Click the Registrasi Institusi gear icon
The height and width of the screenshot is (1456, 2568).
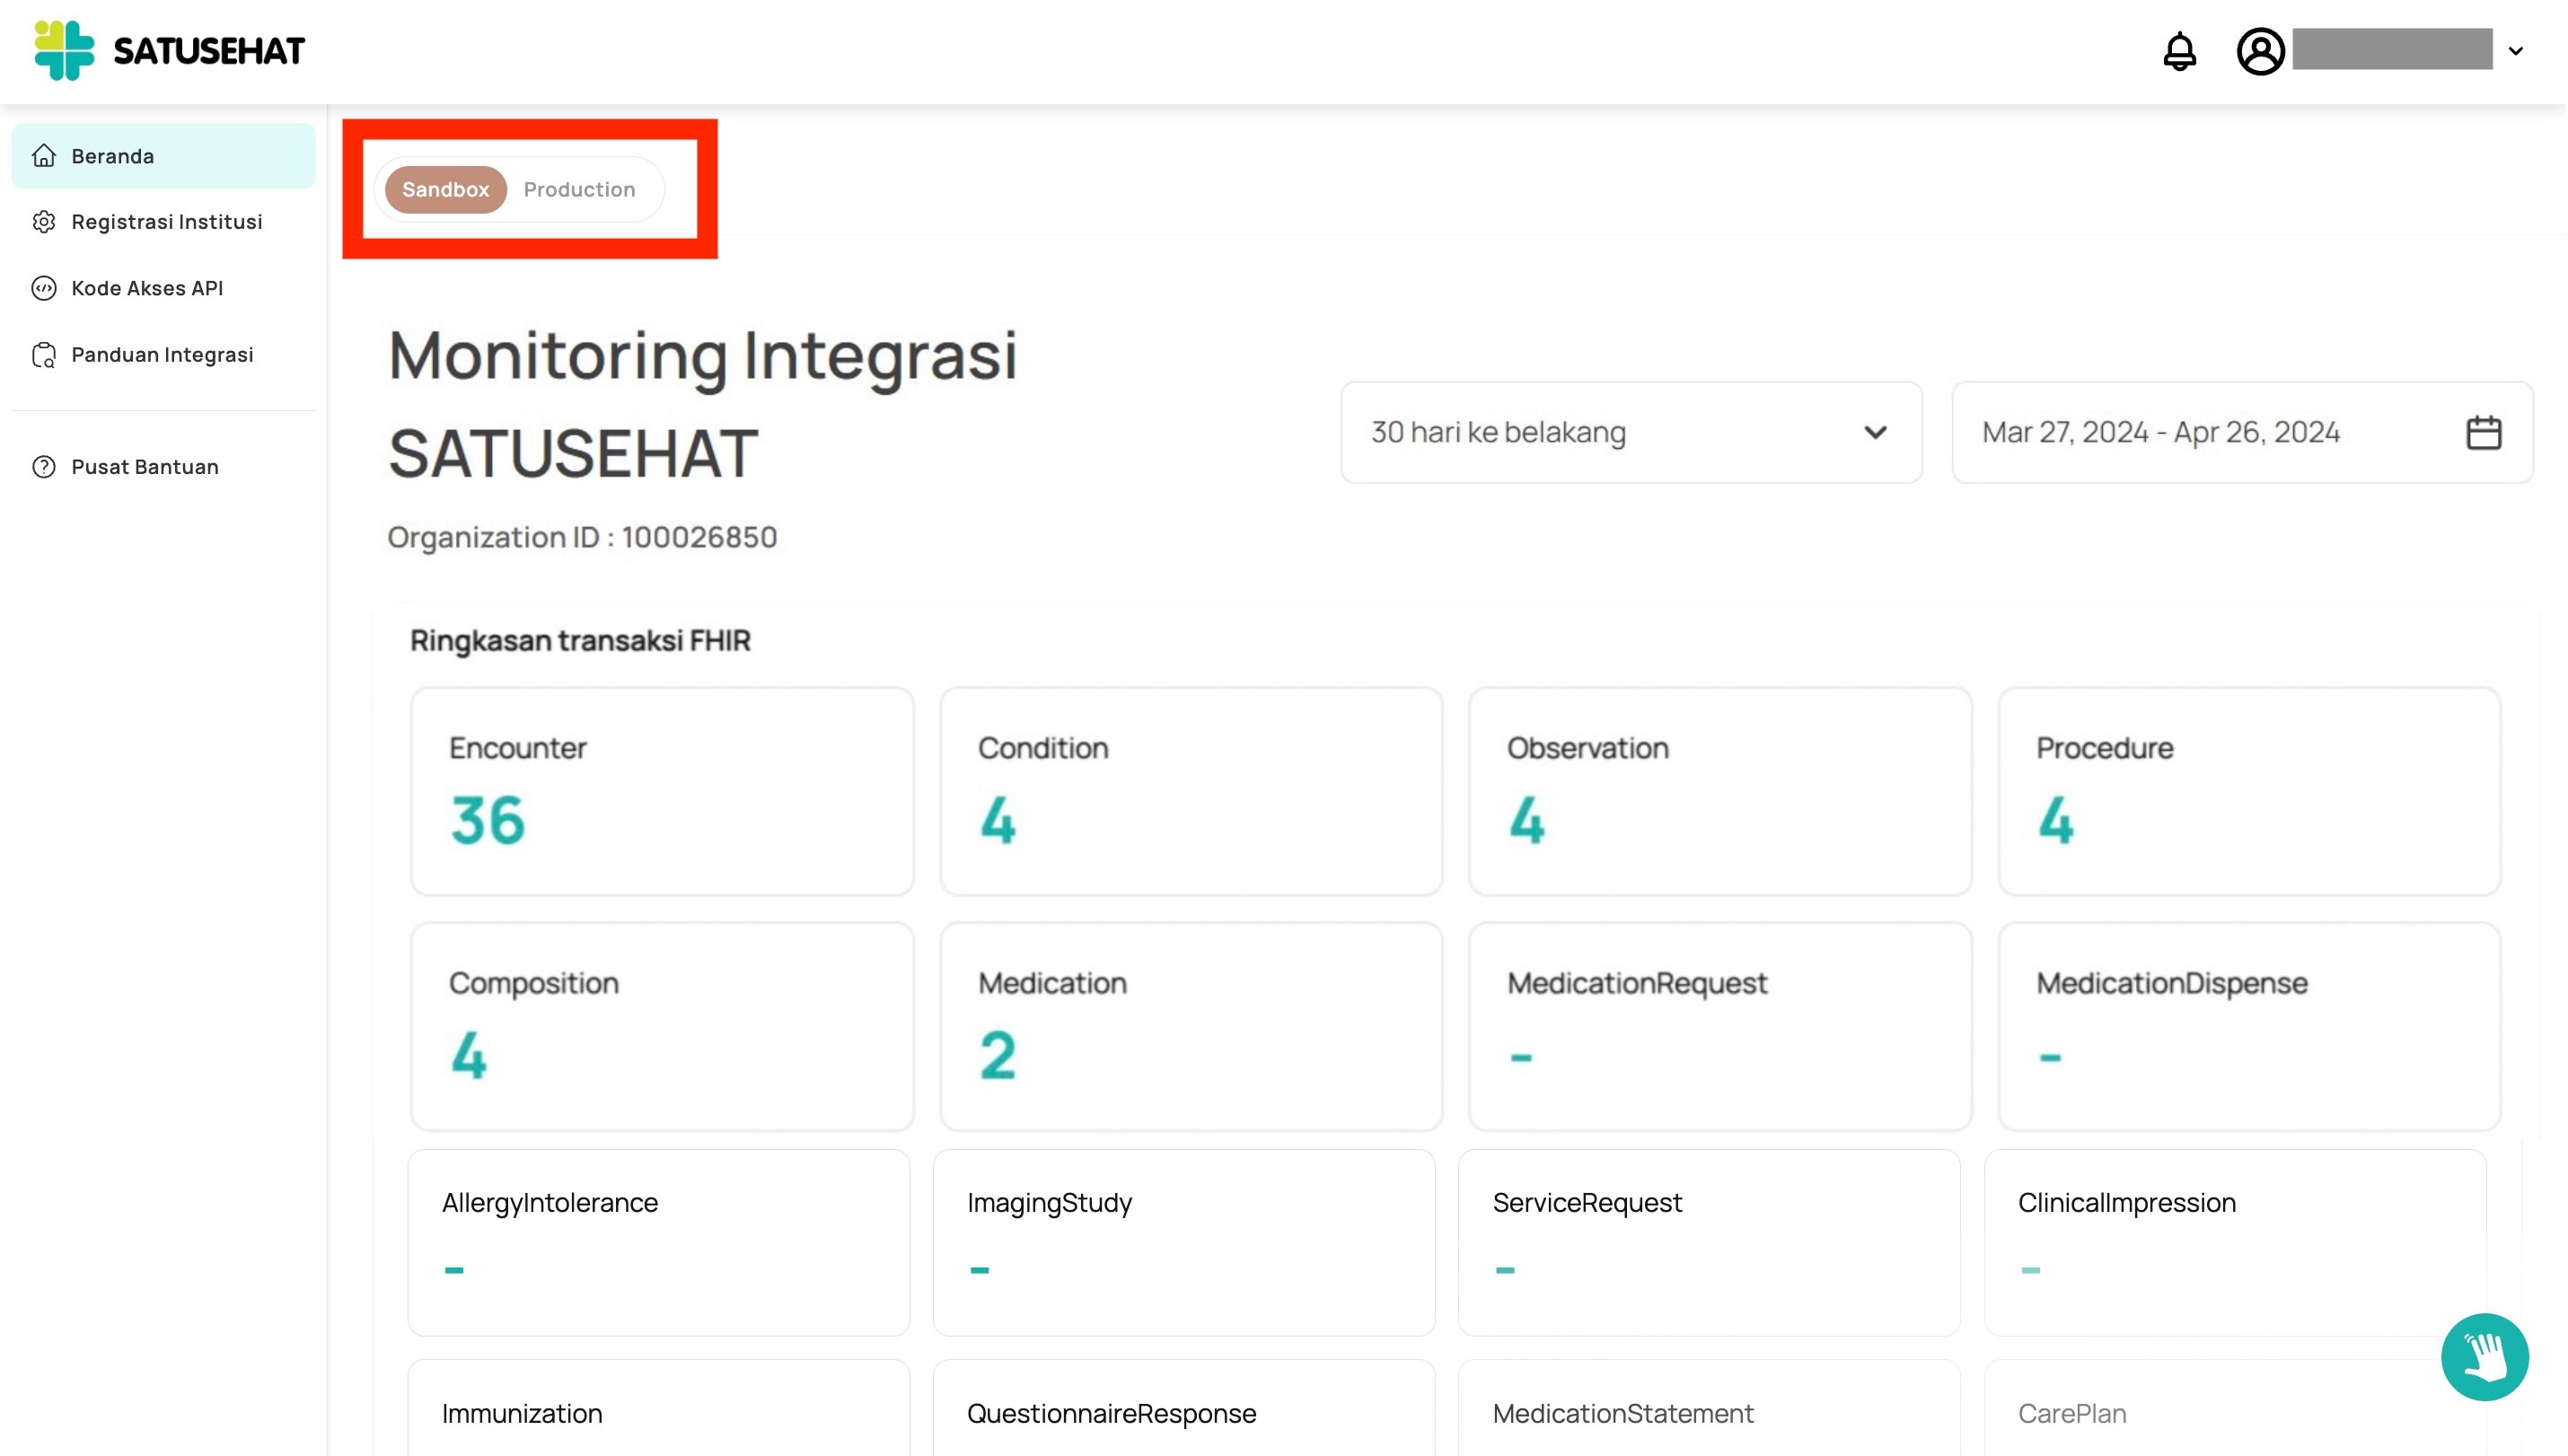(x=44, y=222)
